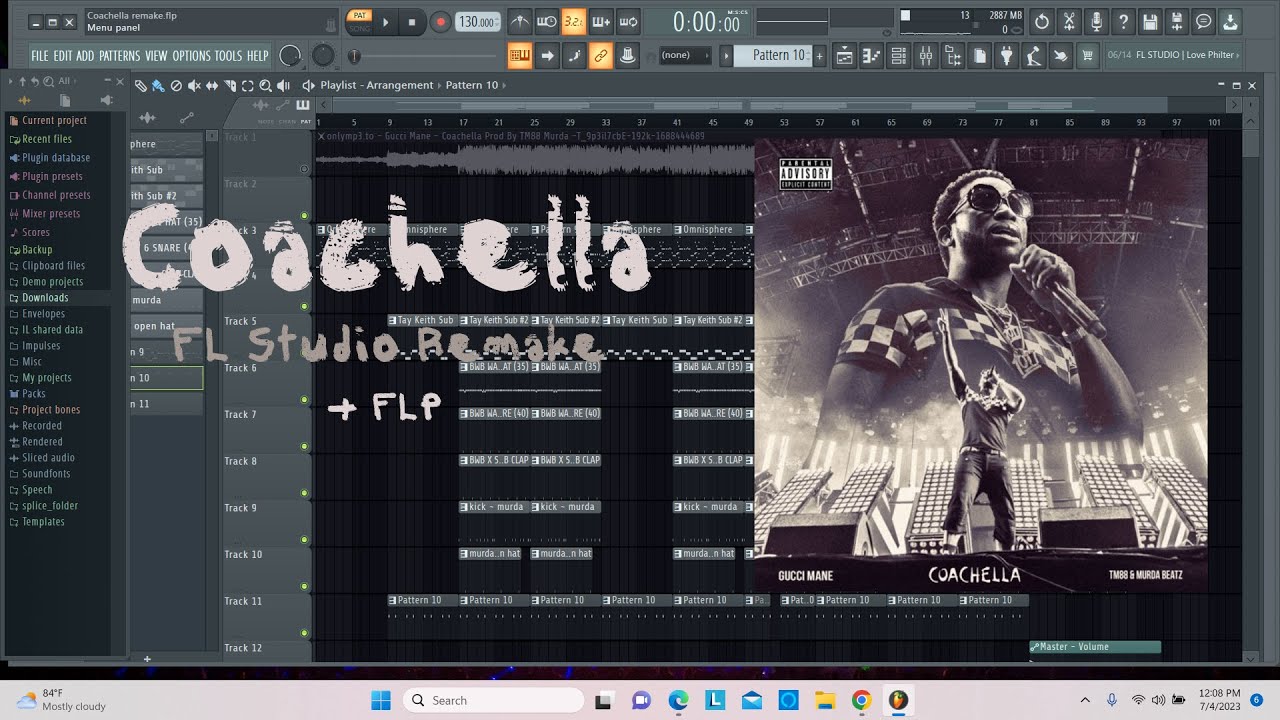The image size is (1280, 720).
Task: Click the 130.000 tempo field
Action: (479, 22)
